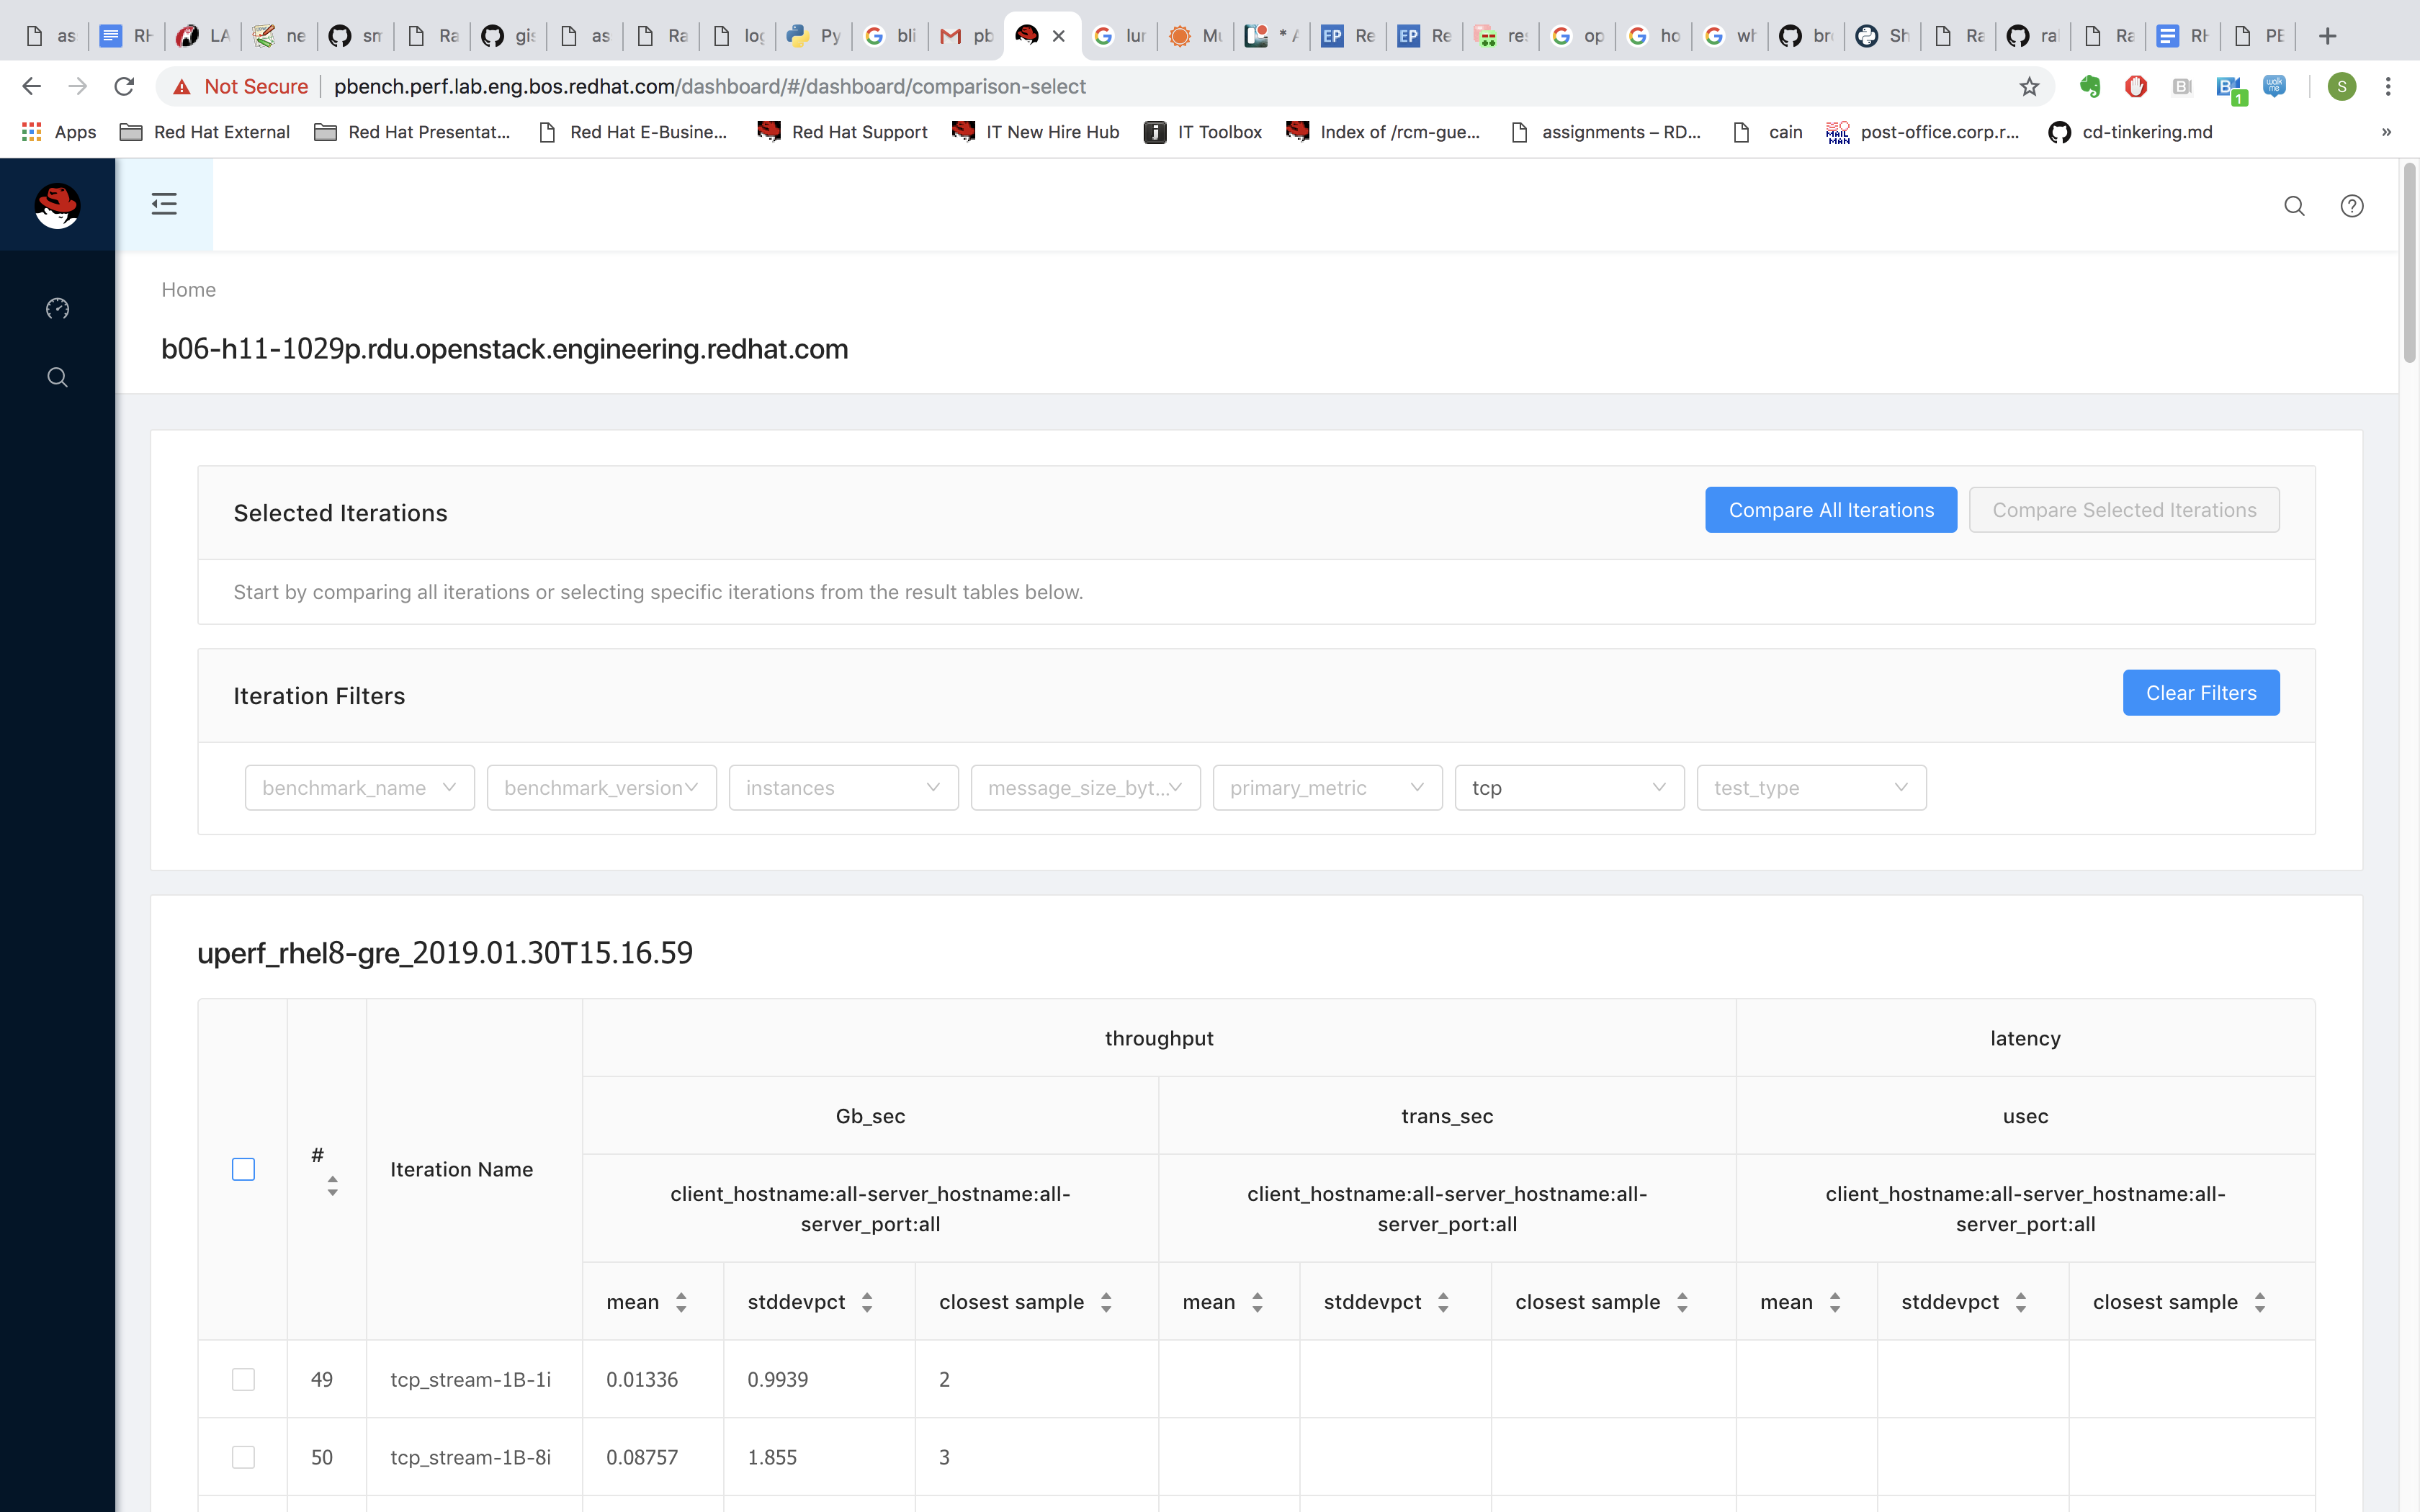Select the search icon in the left sidebar
This screenshot has width=2420, height=1512.
click(x=57, y=377)
